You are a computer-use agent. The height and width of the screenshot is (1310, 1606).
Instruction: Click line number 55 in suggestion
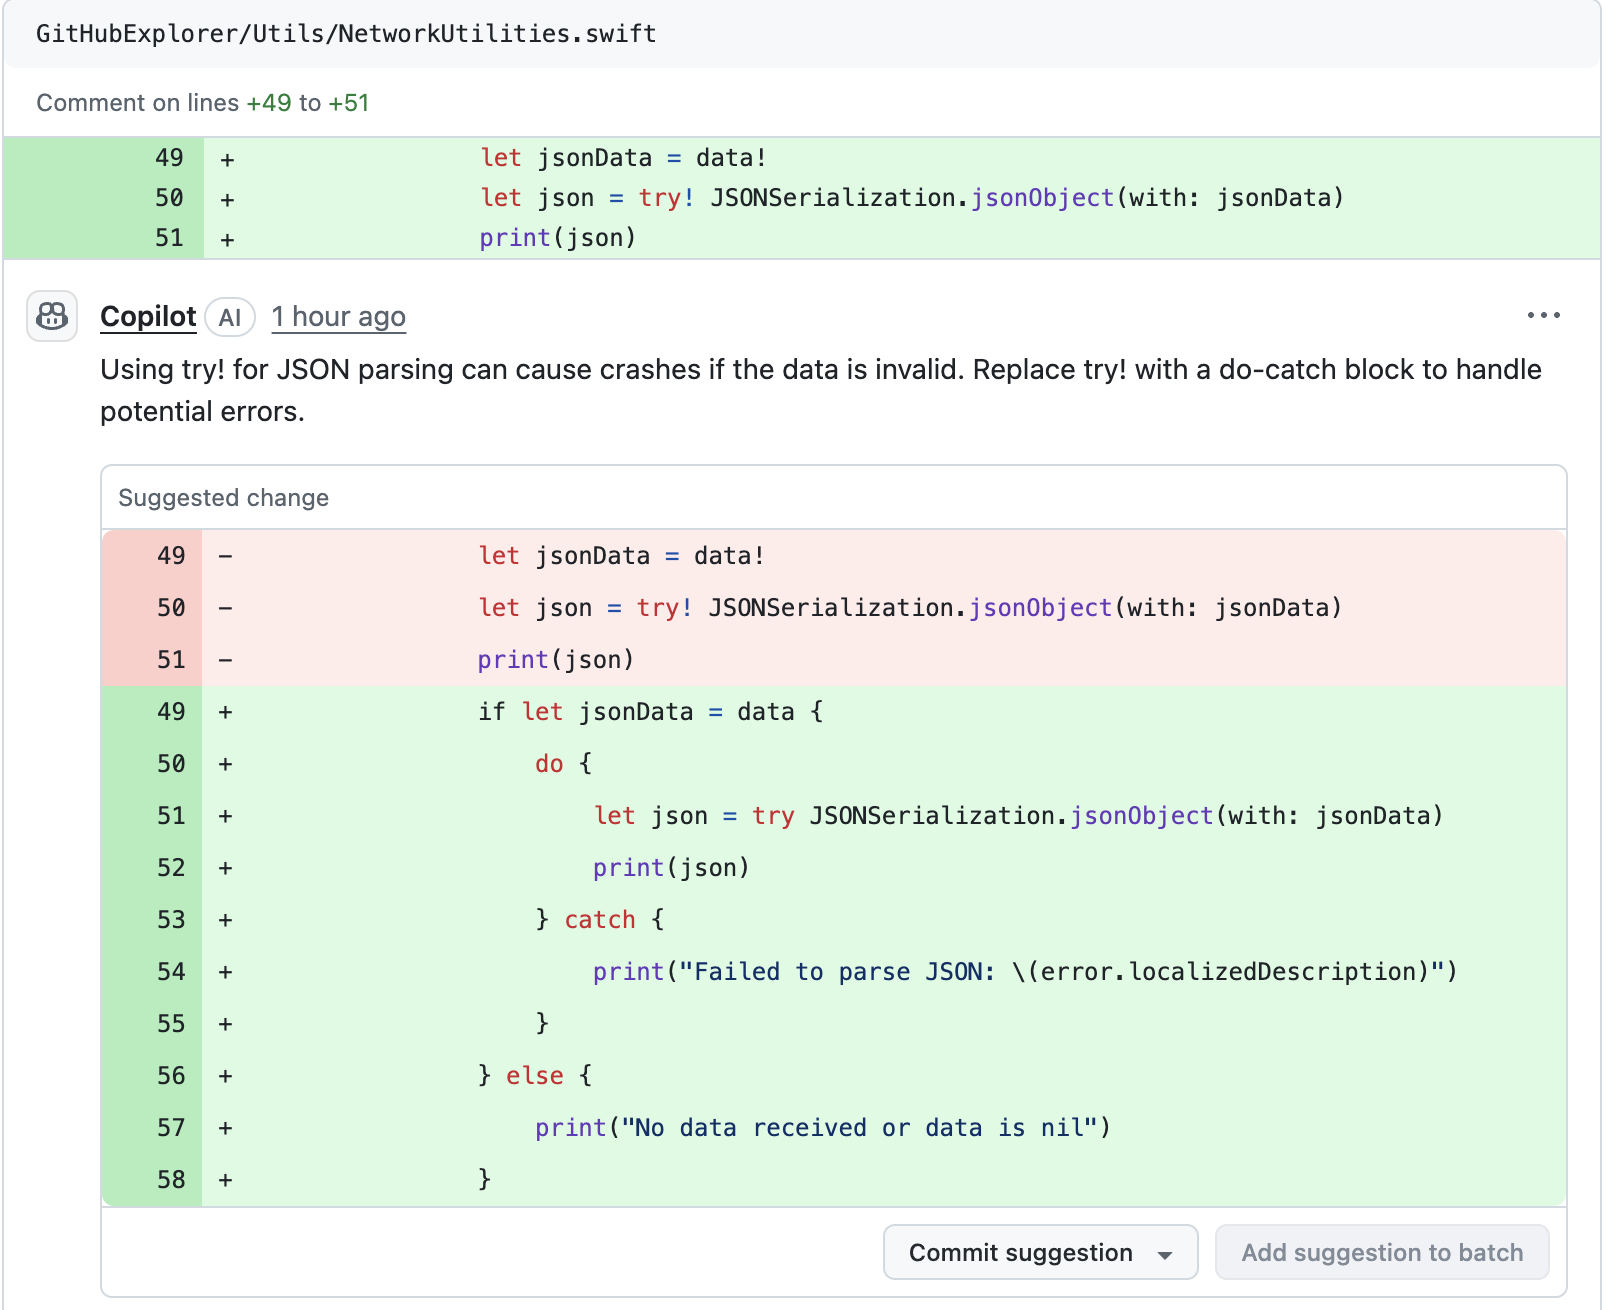pos(171,1024)
